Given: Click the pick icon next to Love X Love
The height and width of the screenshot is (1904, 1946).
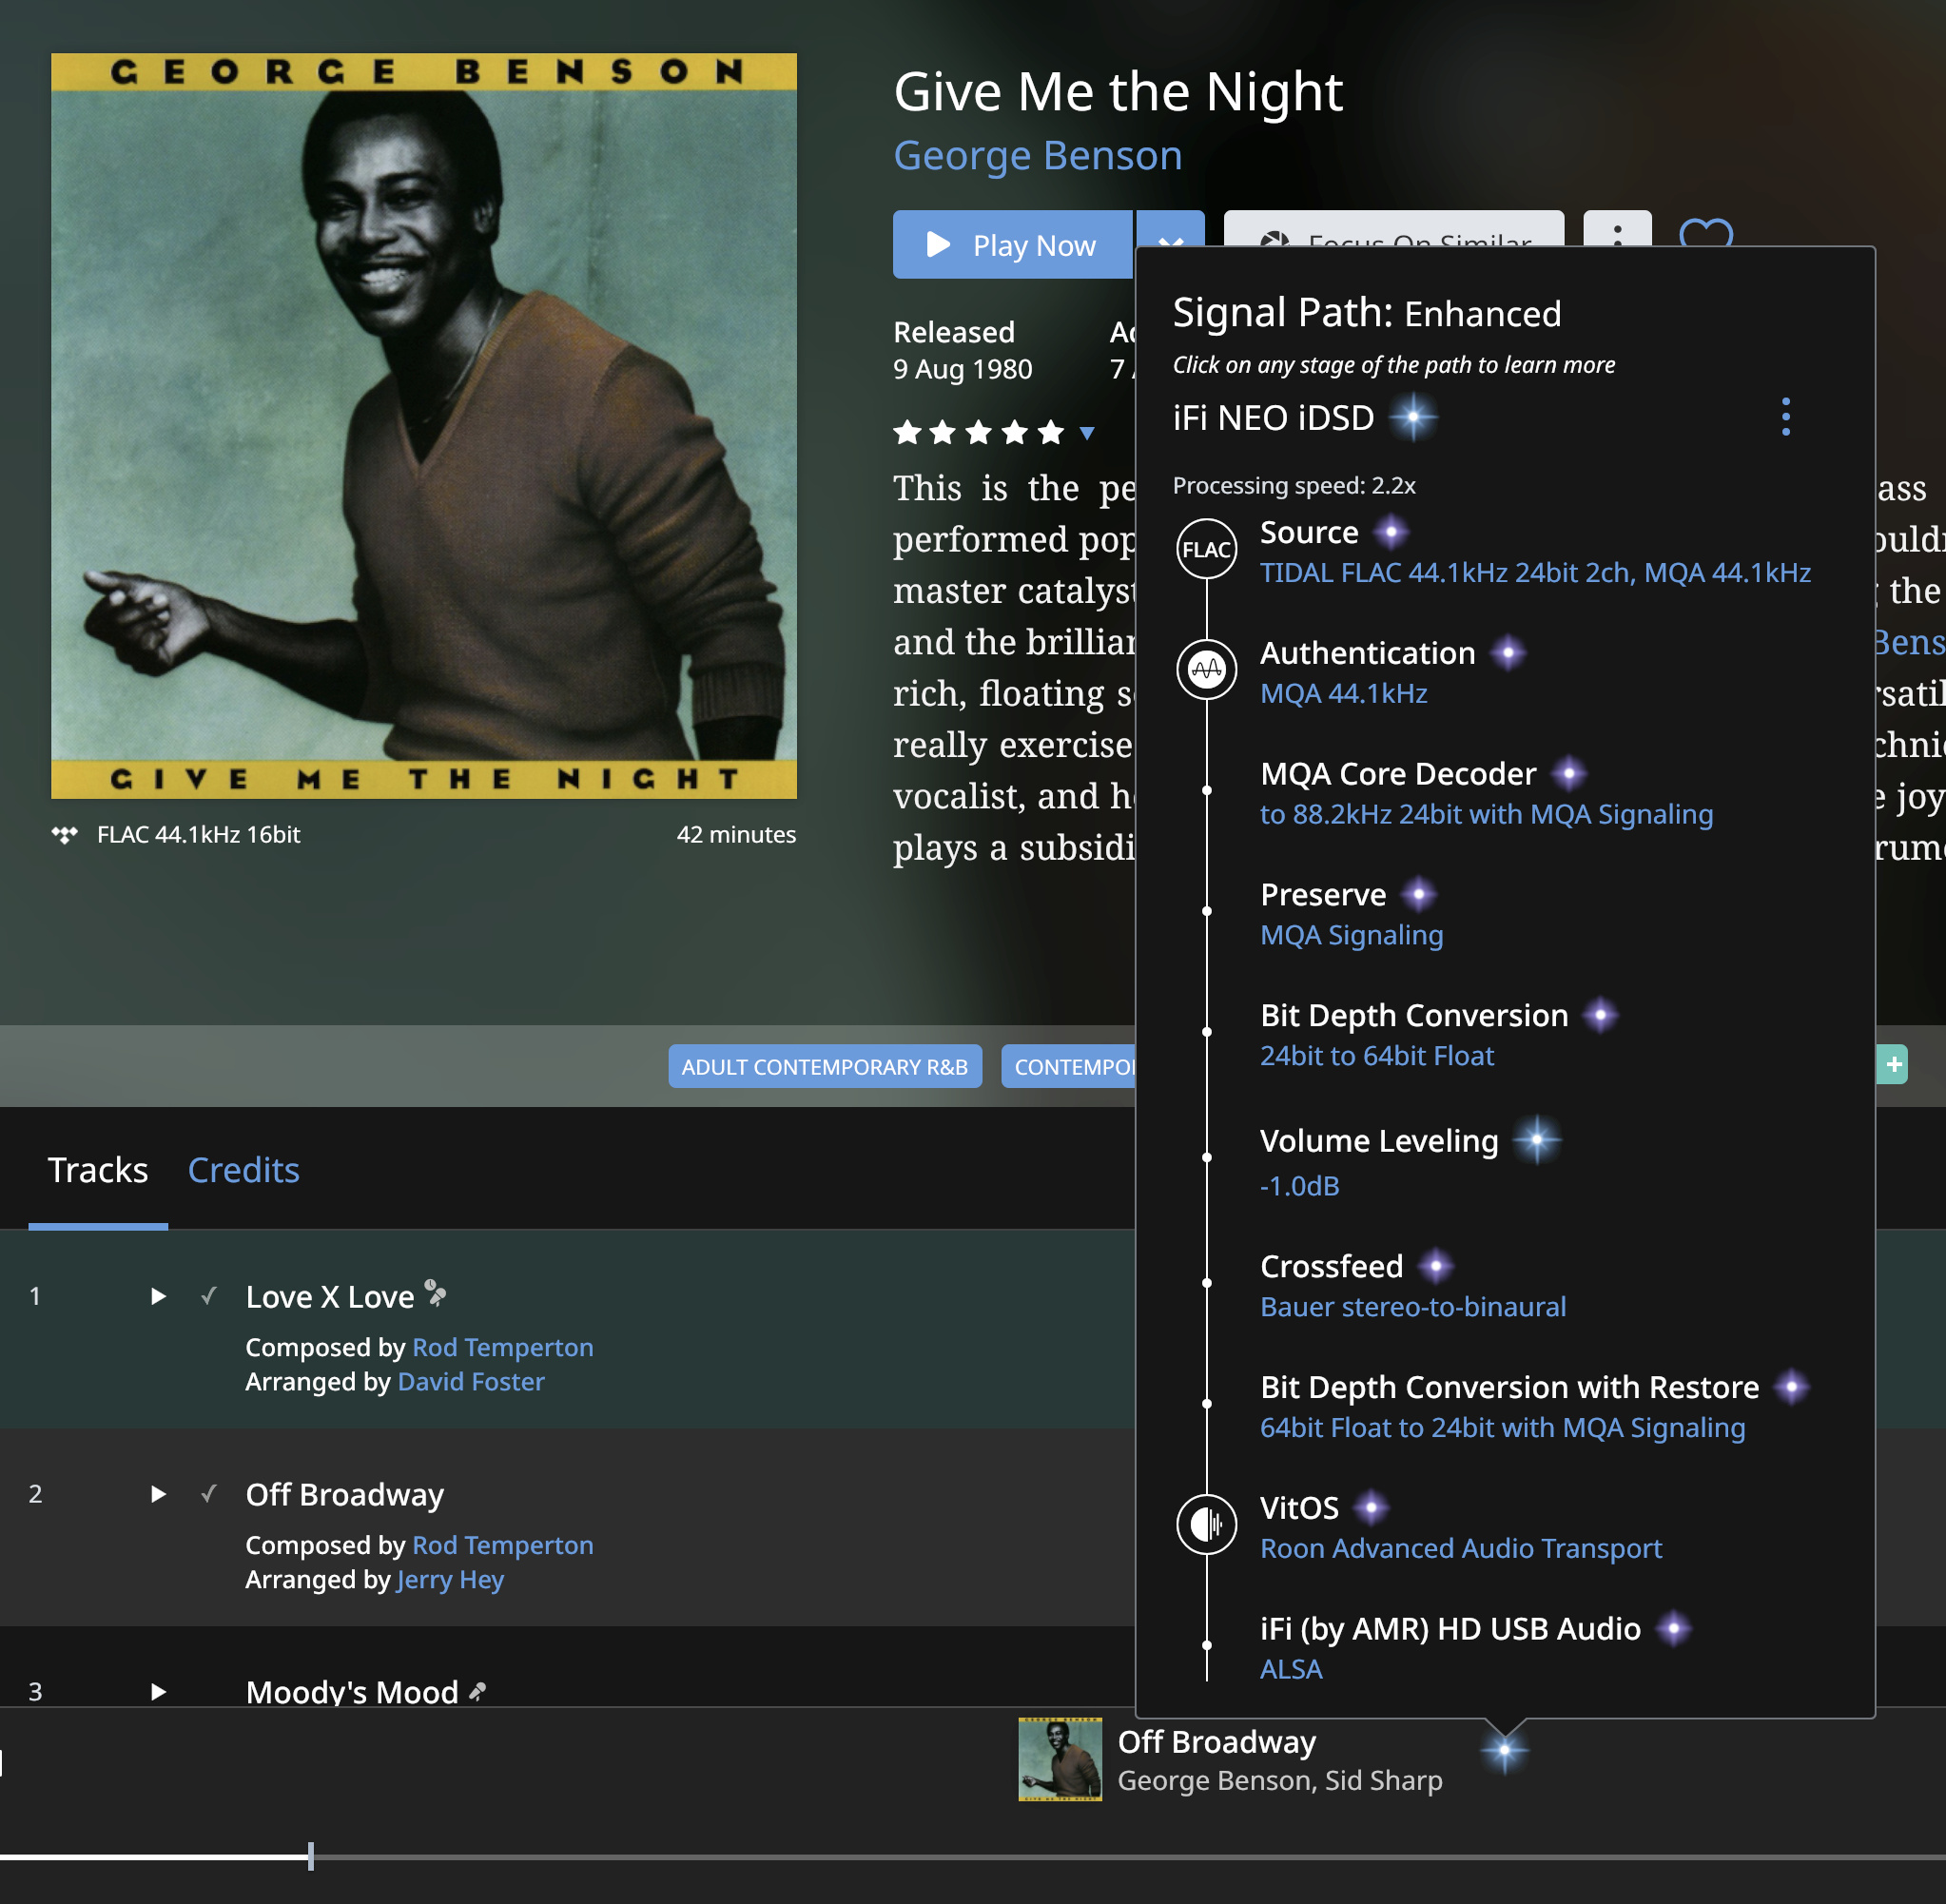Looking at the screenshot, I should point(435,1293).
